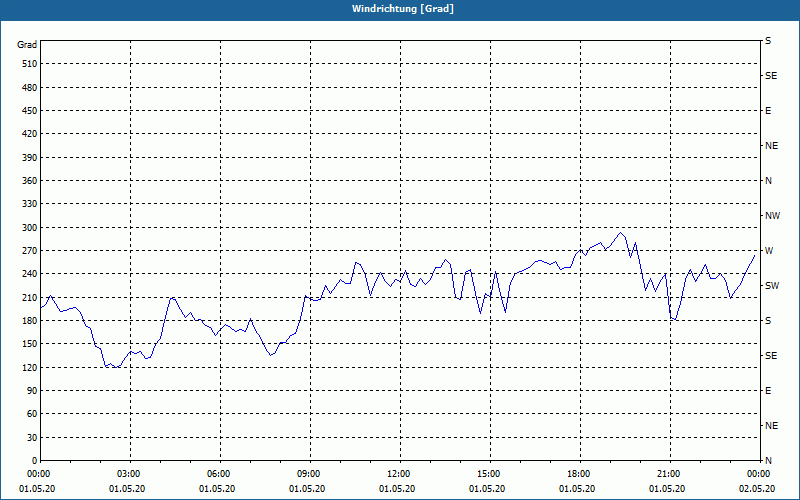The image size is (800, 500).
Task: Click the 270 degree axis label
Action: point(30,251)
